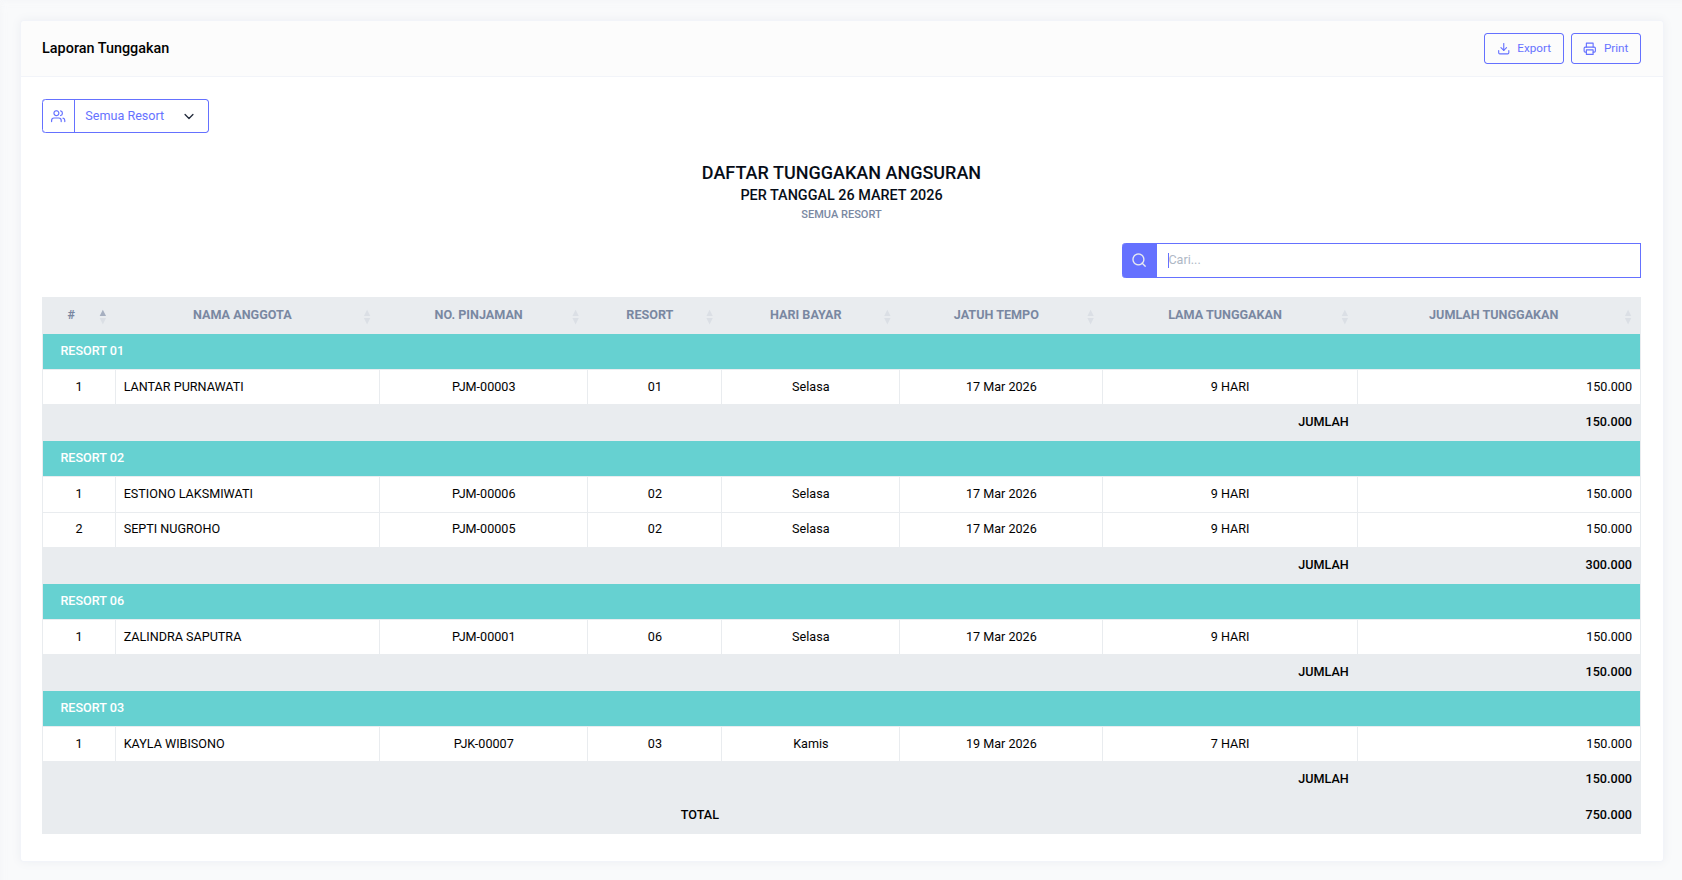Screen dimensions: 1682x880
Task: Sort by No. Pinjaman column
Action: (x=478, y=315)
